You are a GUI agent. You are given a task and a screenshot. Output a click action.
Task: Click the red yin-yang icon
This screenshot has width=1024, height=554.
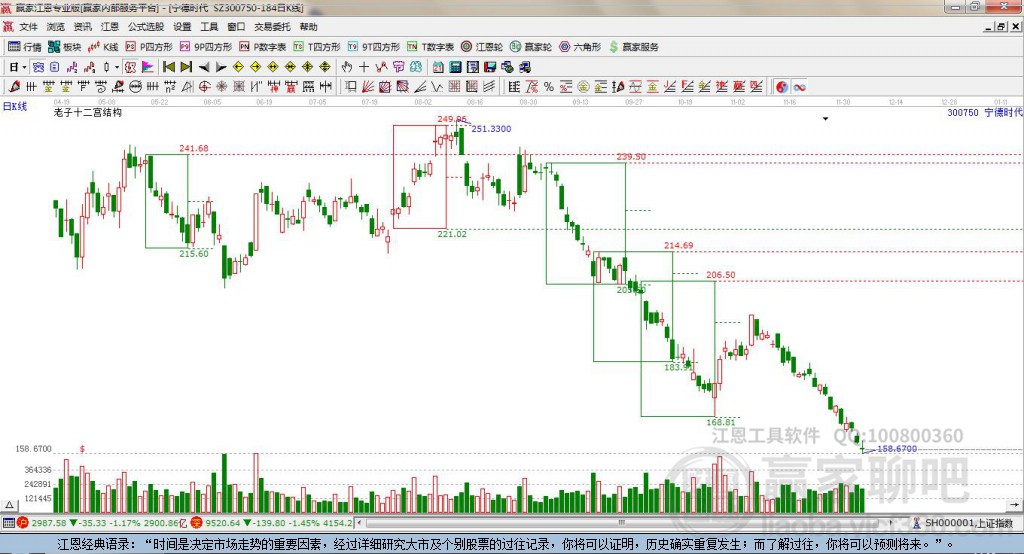point(782,86)
